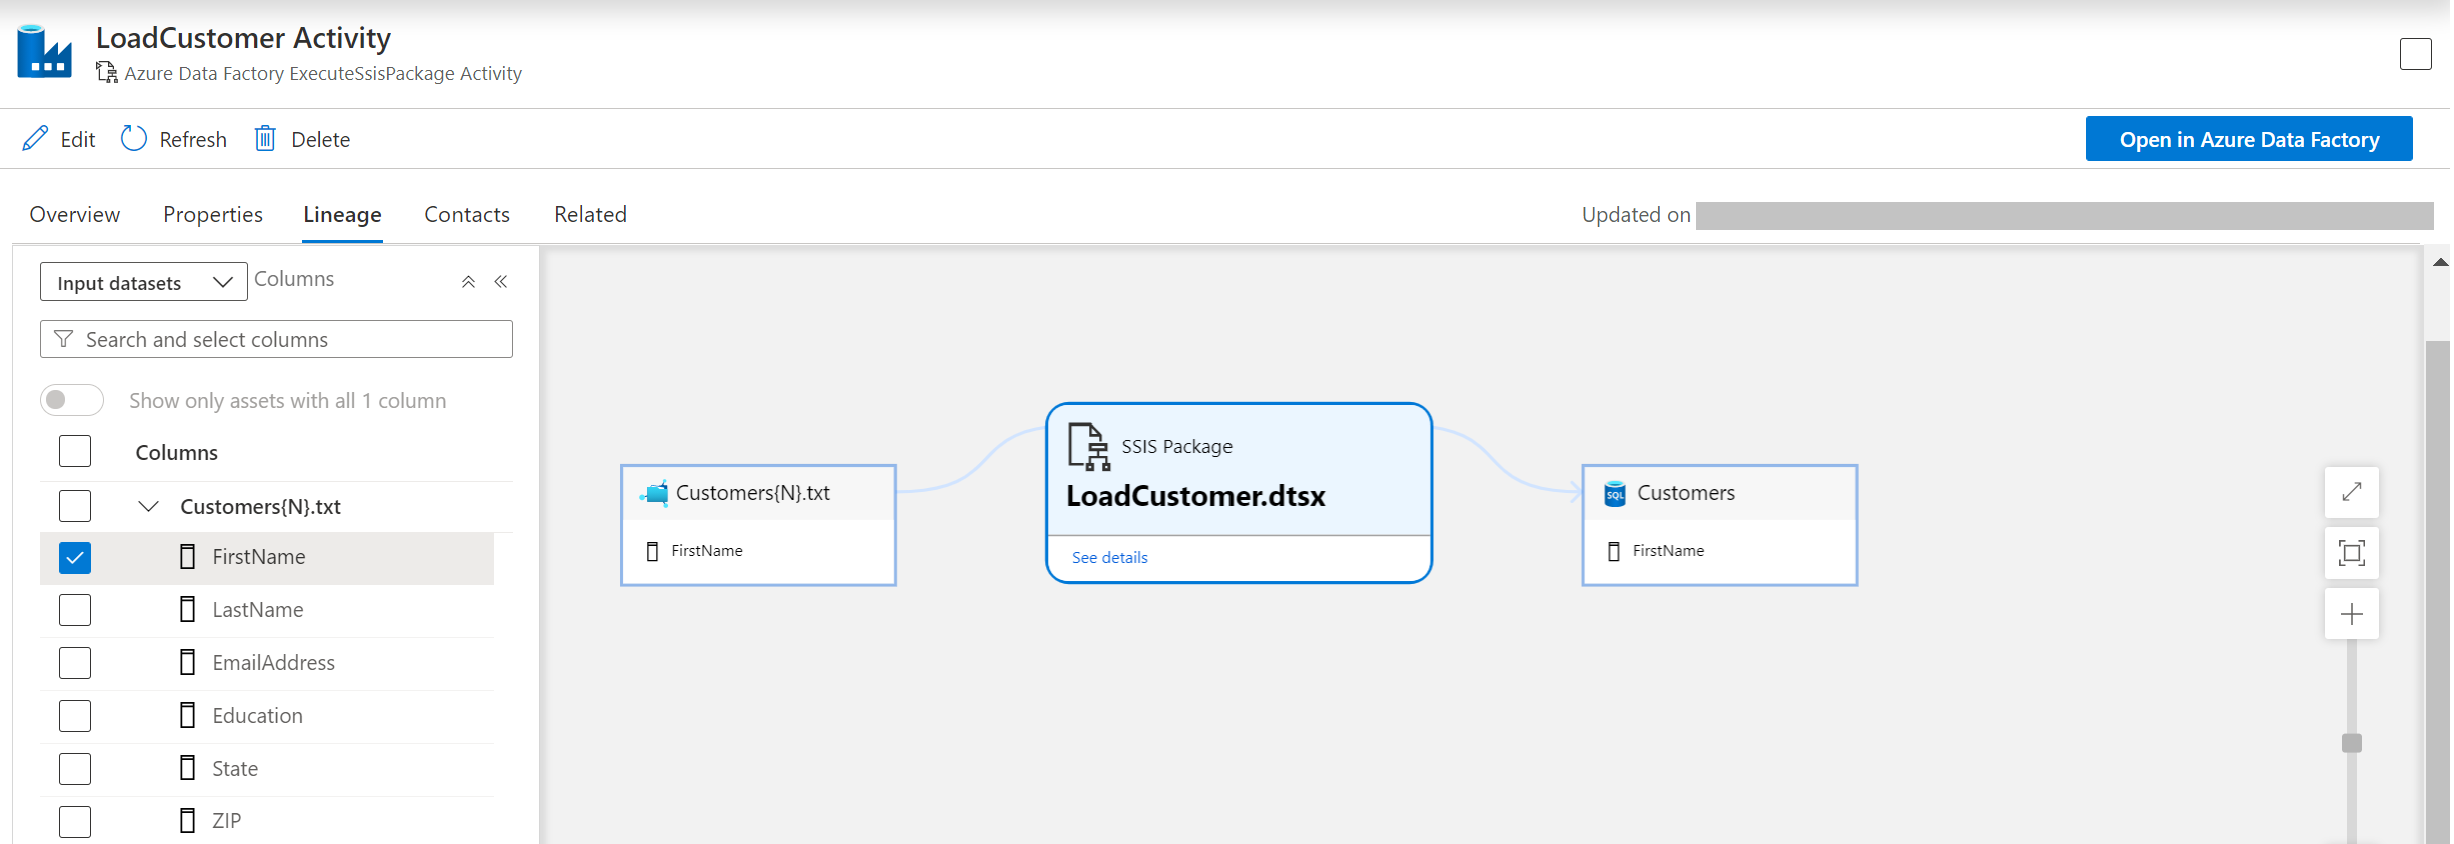The width and height of the screenshot is (2454, 844).
Task: Click the expand lineage fullscreen arrow icon
Action: [x=2351, y=492]
